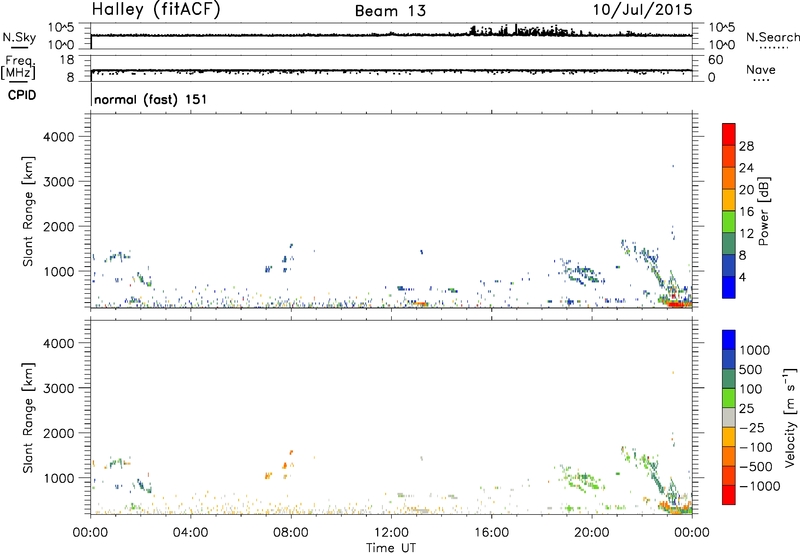Select the 'normal (fast) 151' mode text
The height and width of the screenshot is (554, 800).
click(151, 99)
